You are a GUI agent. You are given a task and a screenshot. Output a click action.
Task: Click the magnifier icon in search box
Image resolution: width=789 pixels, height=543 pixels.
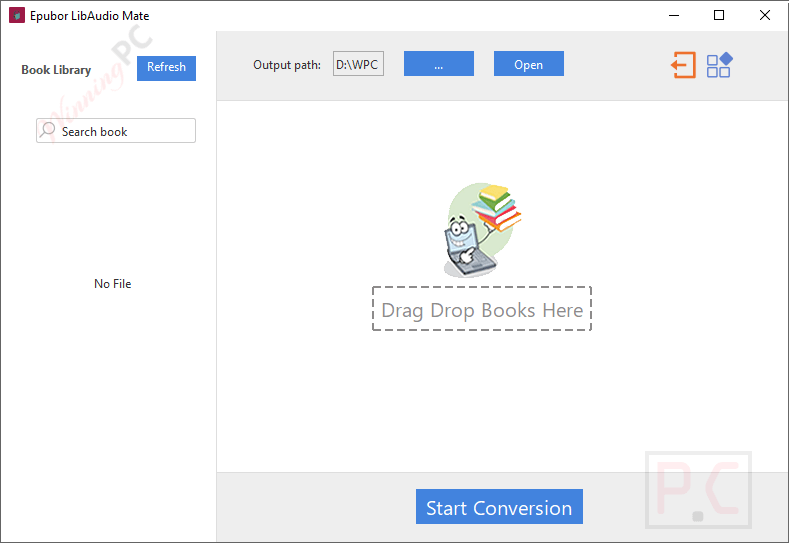click(x=47, y=130)
